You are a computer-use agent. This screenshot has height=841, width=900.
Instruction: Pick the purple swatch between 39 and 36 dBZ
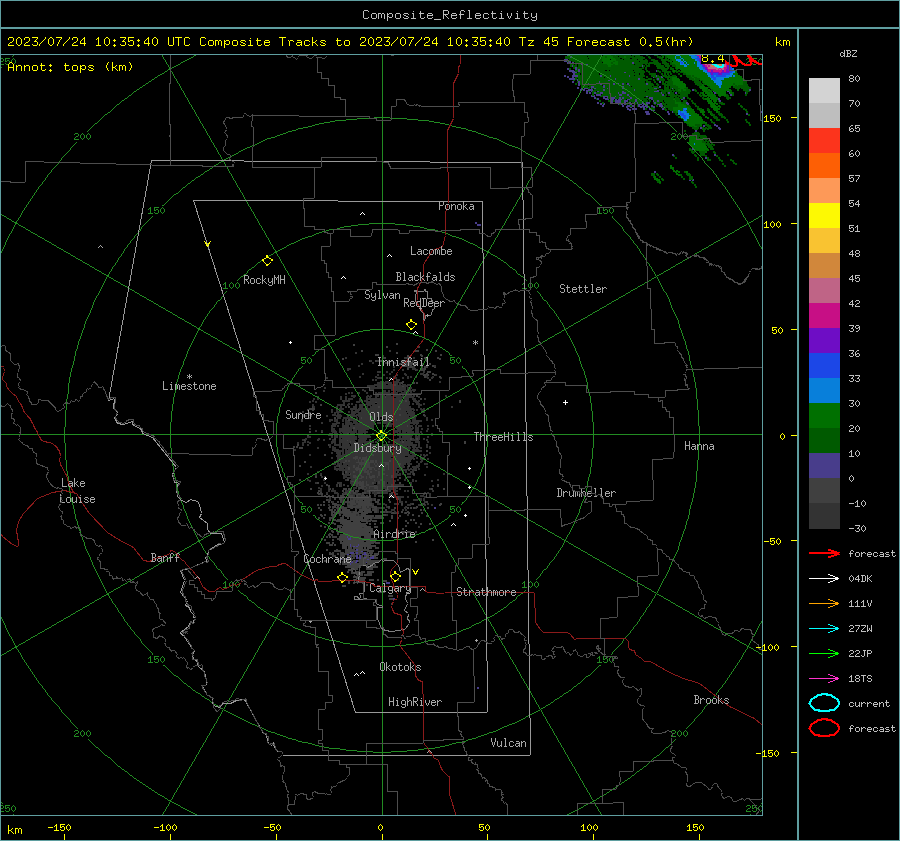point(824,340)
